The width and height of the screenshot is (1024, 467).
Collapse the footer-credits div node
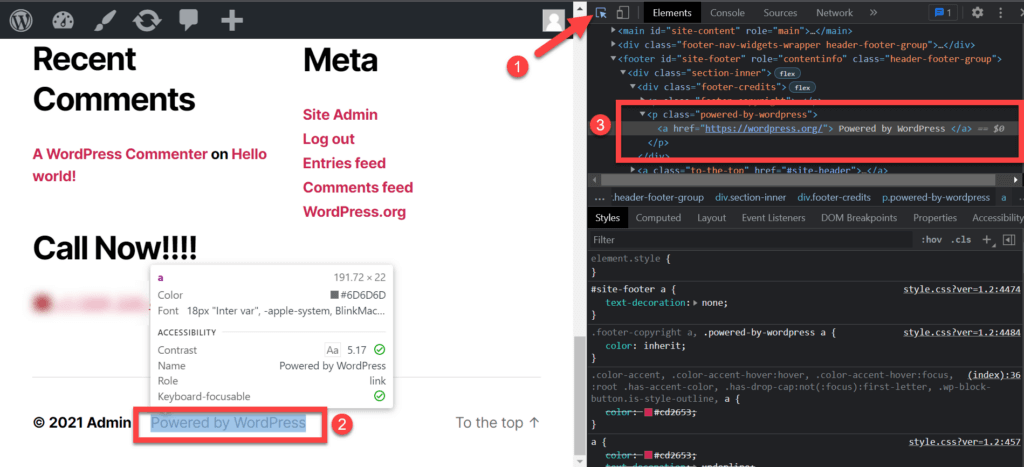[633, 87]
